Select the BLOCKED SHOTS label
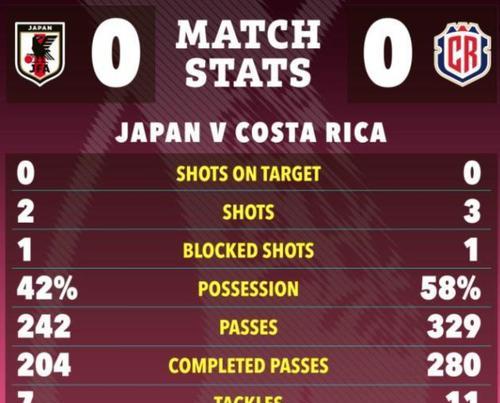500x403 pixels. tap(248, 250)
